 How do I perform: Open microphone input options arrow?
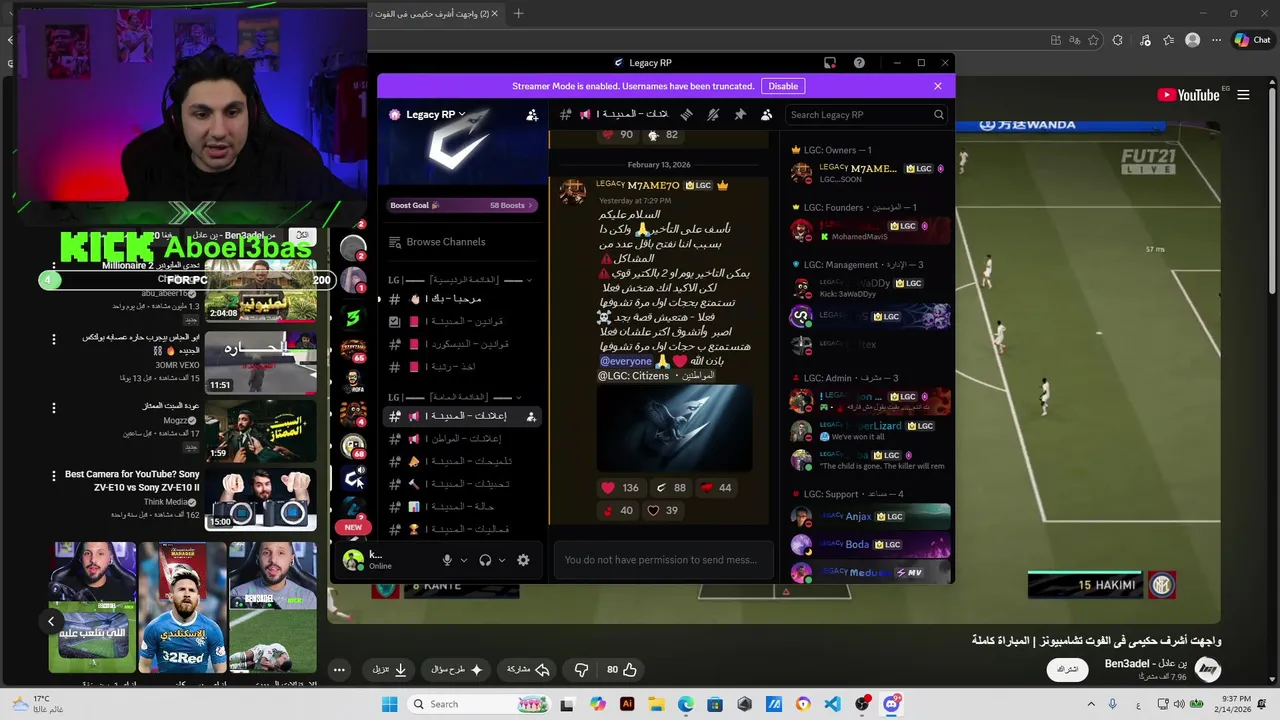point(464,560)
